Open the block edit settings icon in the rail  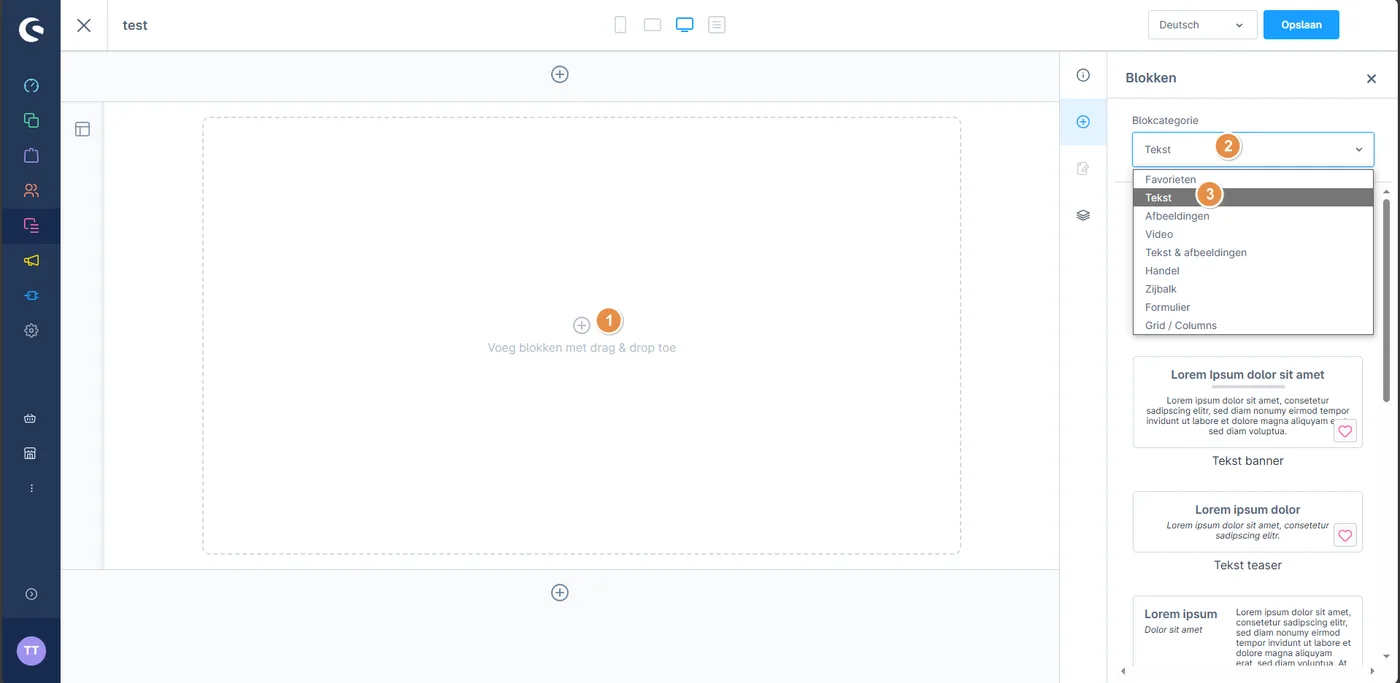click(1083, 168)
